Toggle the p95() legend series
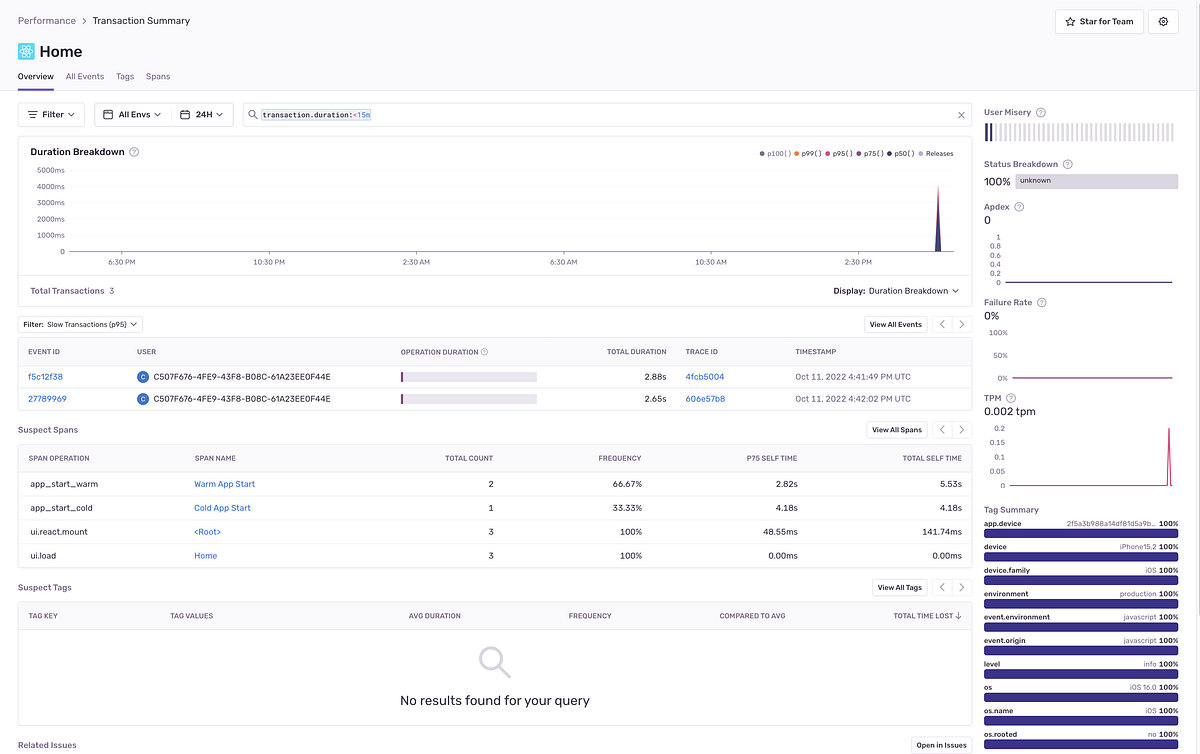1200x754 pixels. click(x=838, y=154)
